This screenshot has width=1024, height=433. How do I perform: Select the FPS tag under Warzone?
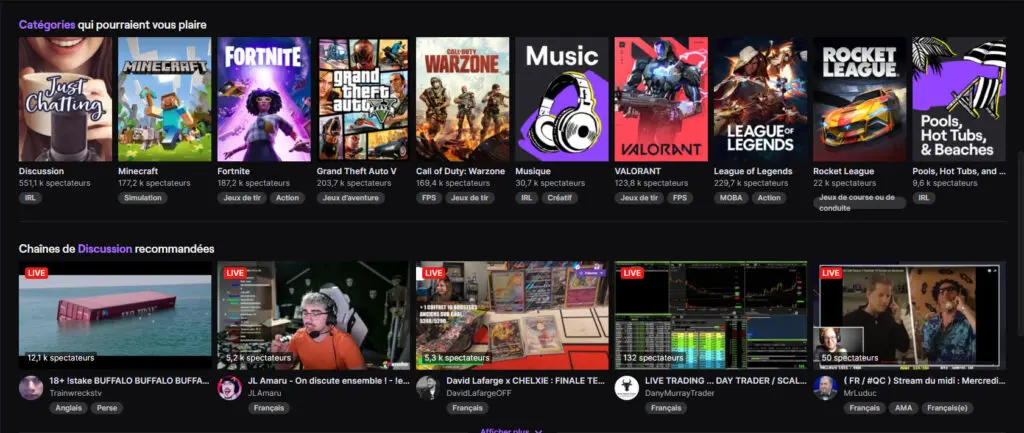[x=428, y=198]
